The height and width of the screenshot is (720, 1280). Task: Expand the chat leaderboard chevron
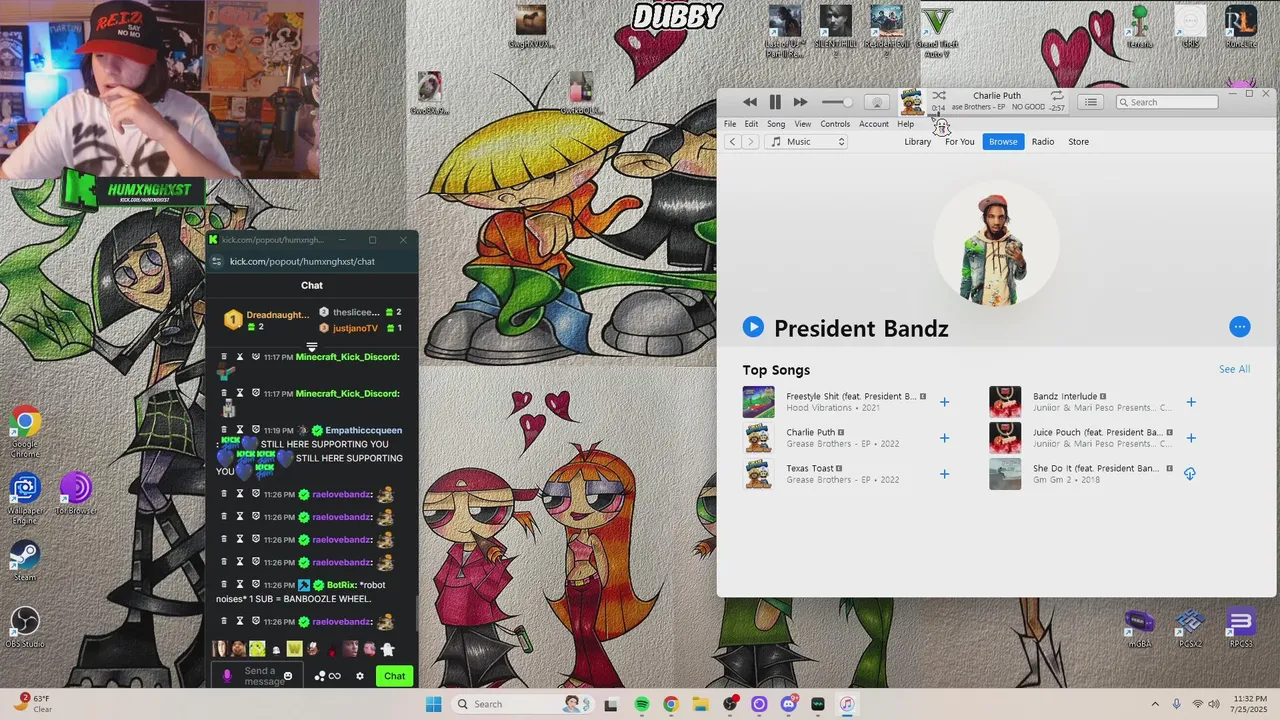(x=312, y=347)
